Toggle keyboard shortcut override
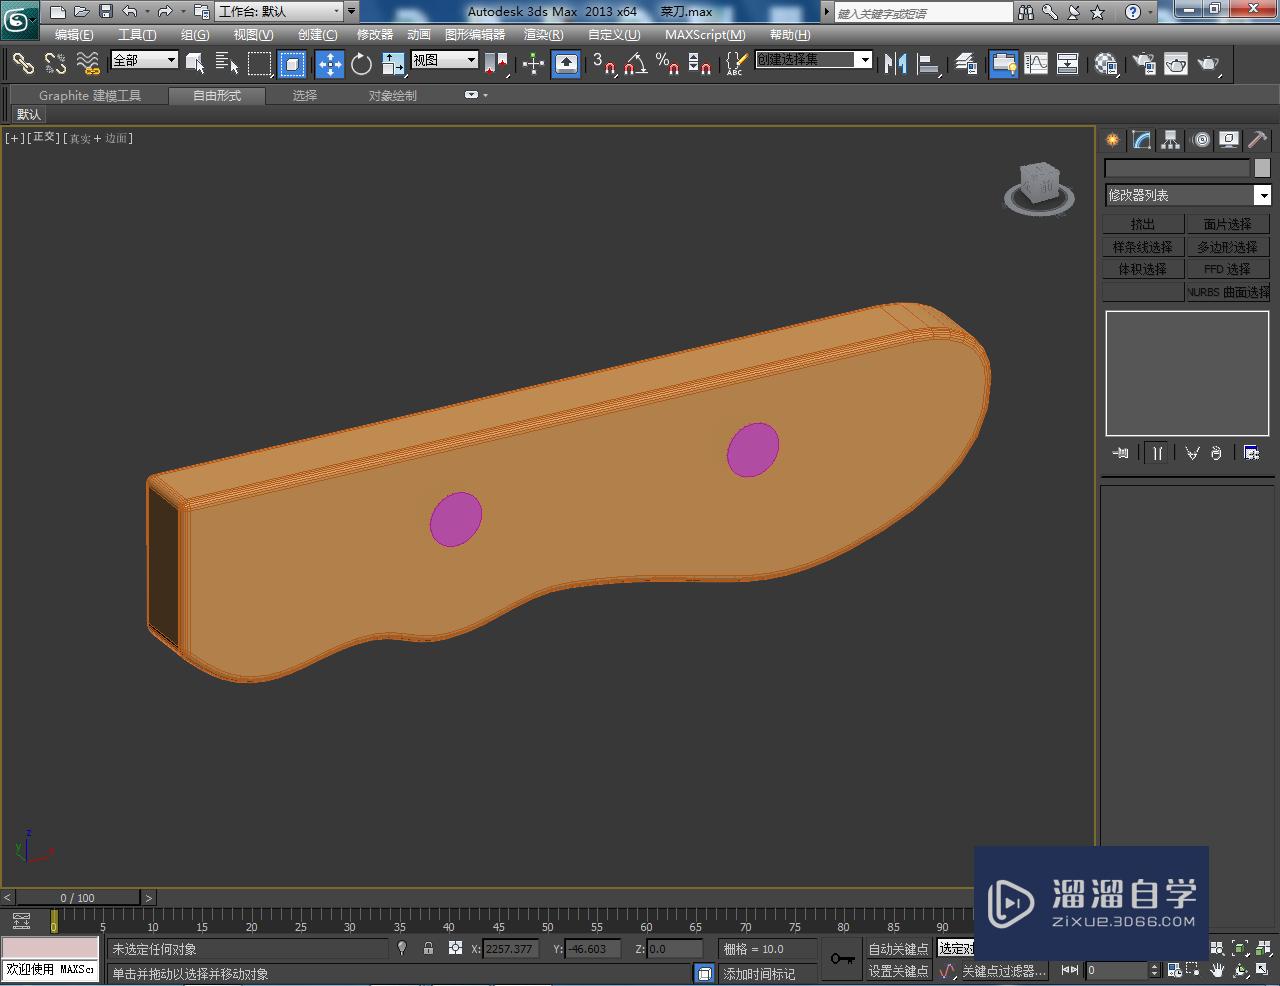The image size is (1280, 986). pos(566,64)
